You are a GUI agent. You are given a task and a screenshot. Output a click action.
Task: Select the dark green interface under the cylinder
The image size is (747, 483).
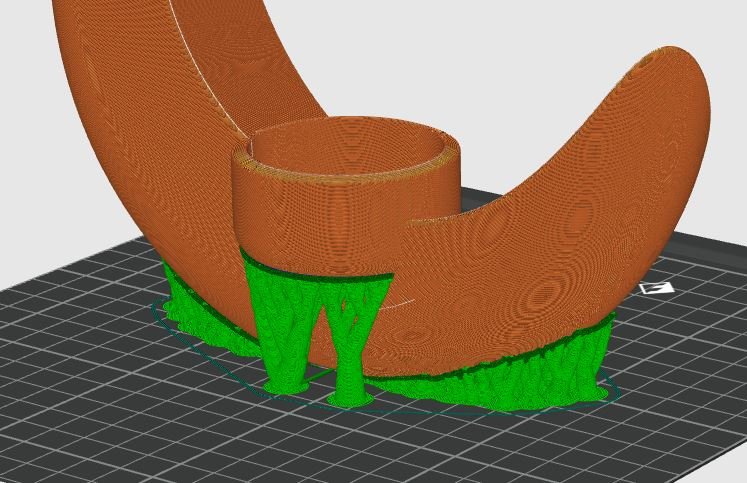click(x=319, y=272)
